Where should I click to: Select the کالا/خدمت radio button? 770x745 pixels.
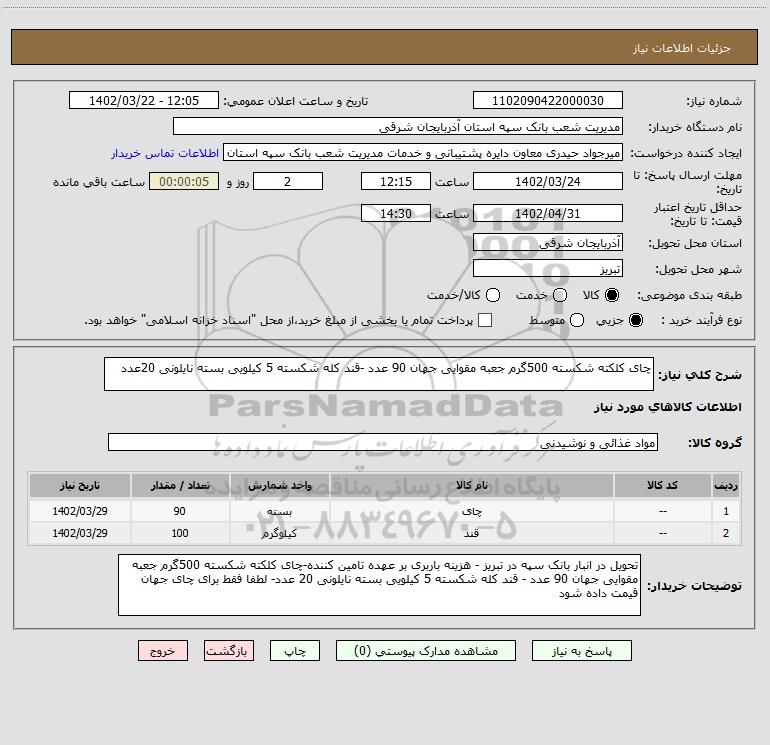(x=493, y=295)
